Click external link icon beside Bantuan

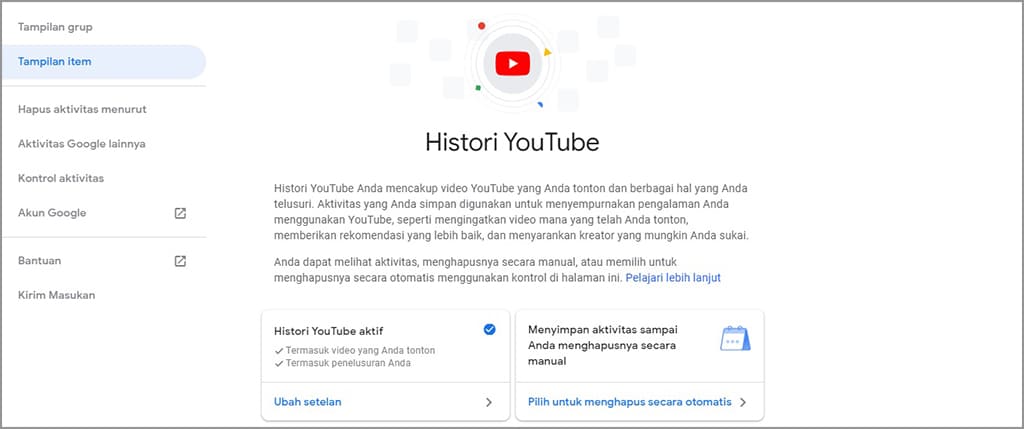[x=180, y=261]
